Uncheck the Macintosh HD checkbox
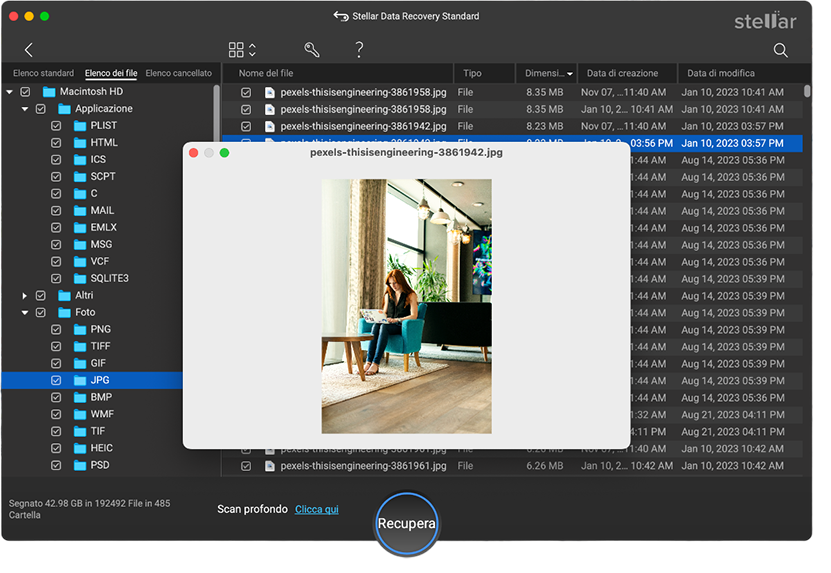Screen dimensions: 831x573 [25, 92]
